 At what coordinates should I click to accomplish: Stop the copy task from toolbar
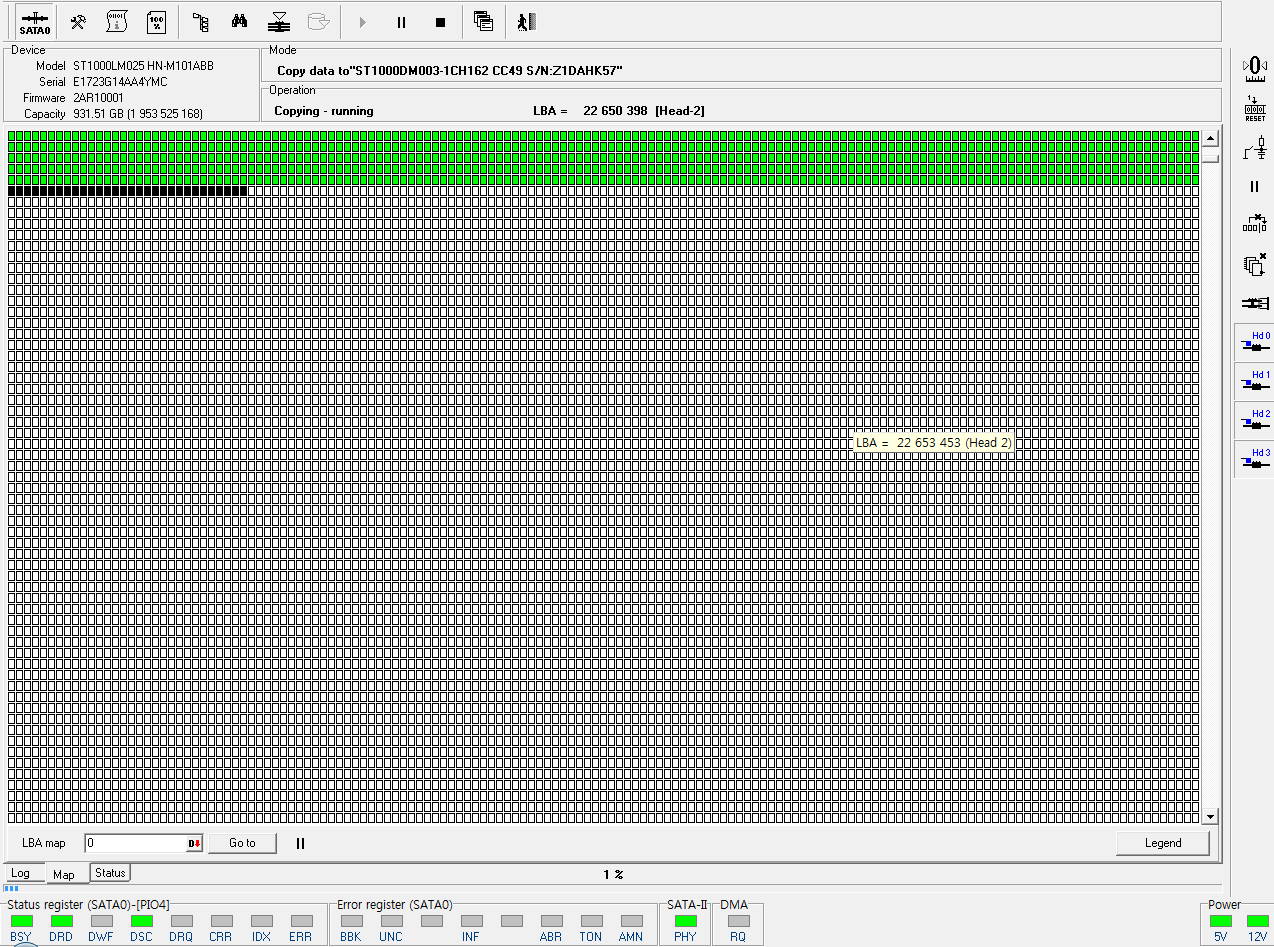coord(441,22)
